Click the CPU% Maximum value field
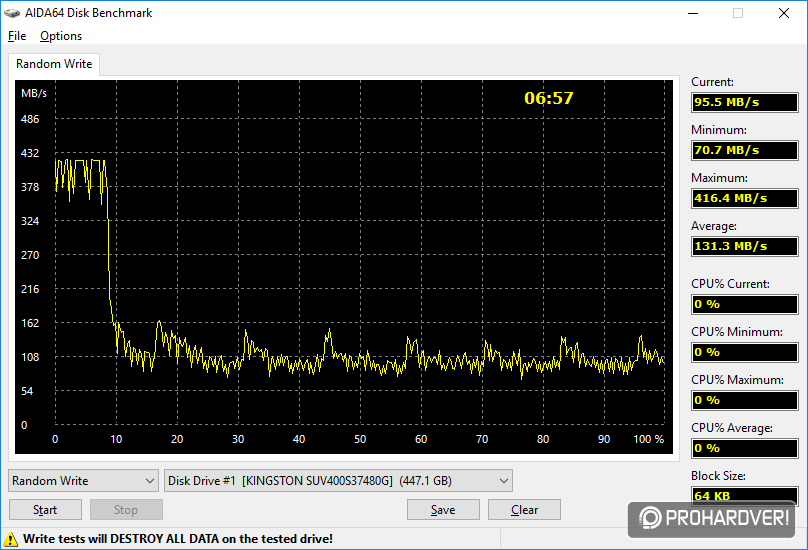 pyautogui.click(x=745, y=400)
